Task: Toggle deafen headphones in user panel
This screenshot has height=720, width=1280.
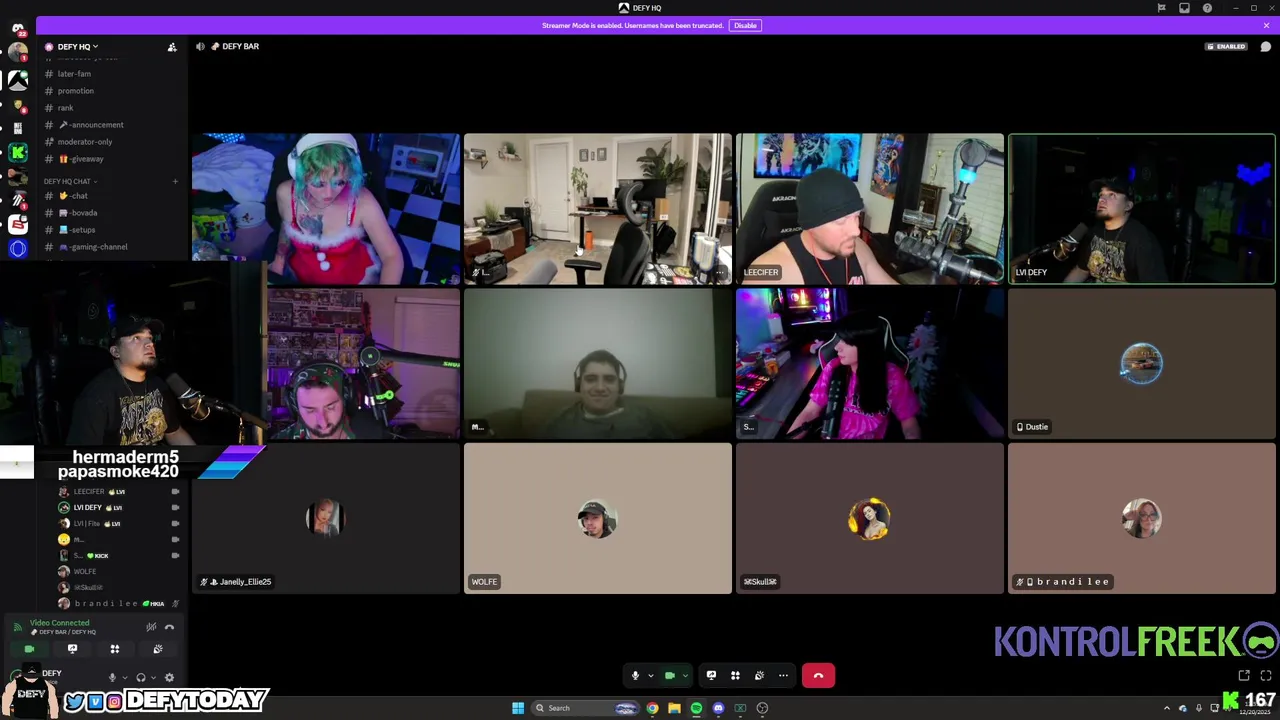Action: coord(140,677)
